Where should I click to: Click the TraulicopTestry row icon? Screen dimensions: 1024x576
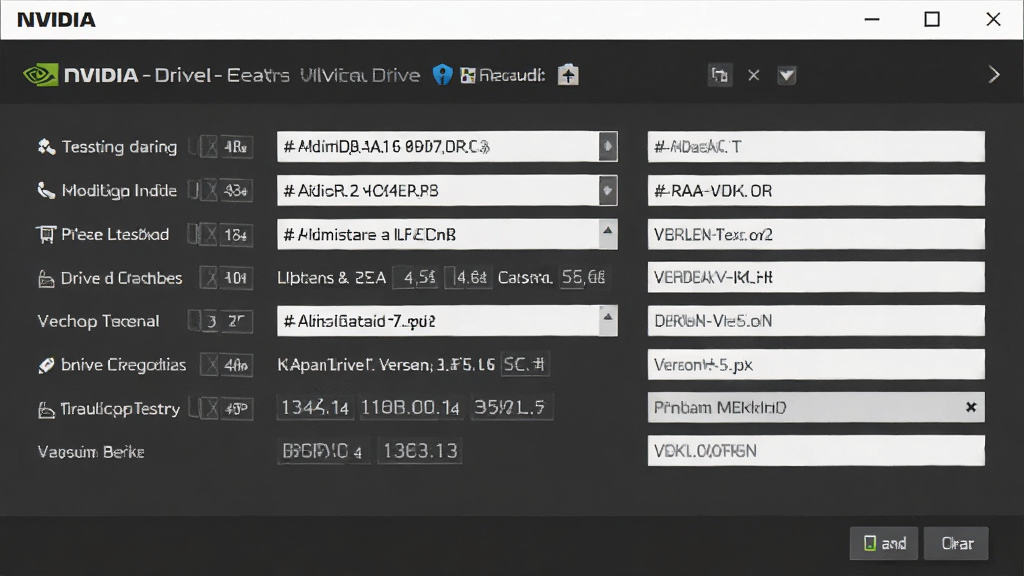(46, 409)
